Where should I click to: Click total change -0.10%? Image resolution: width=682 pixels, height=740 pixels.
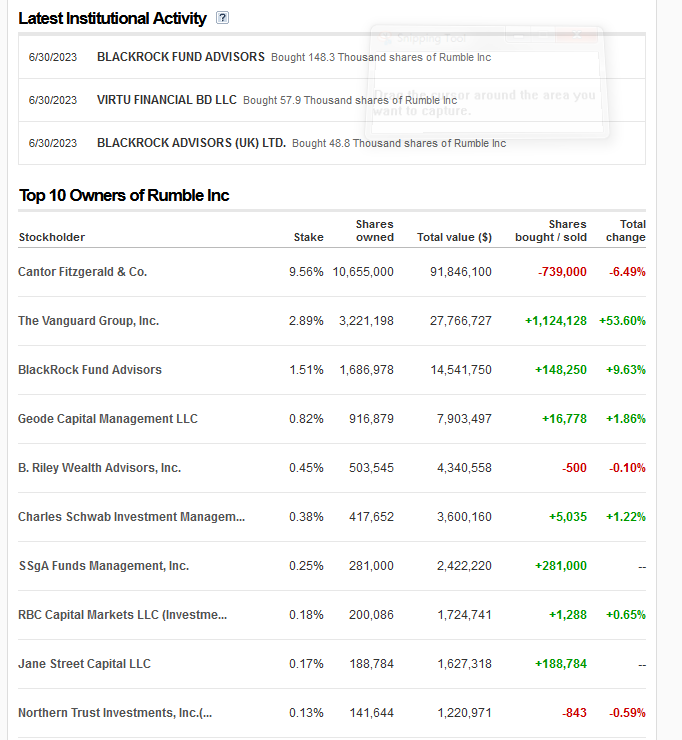coord(627,468)
